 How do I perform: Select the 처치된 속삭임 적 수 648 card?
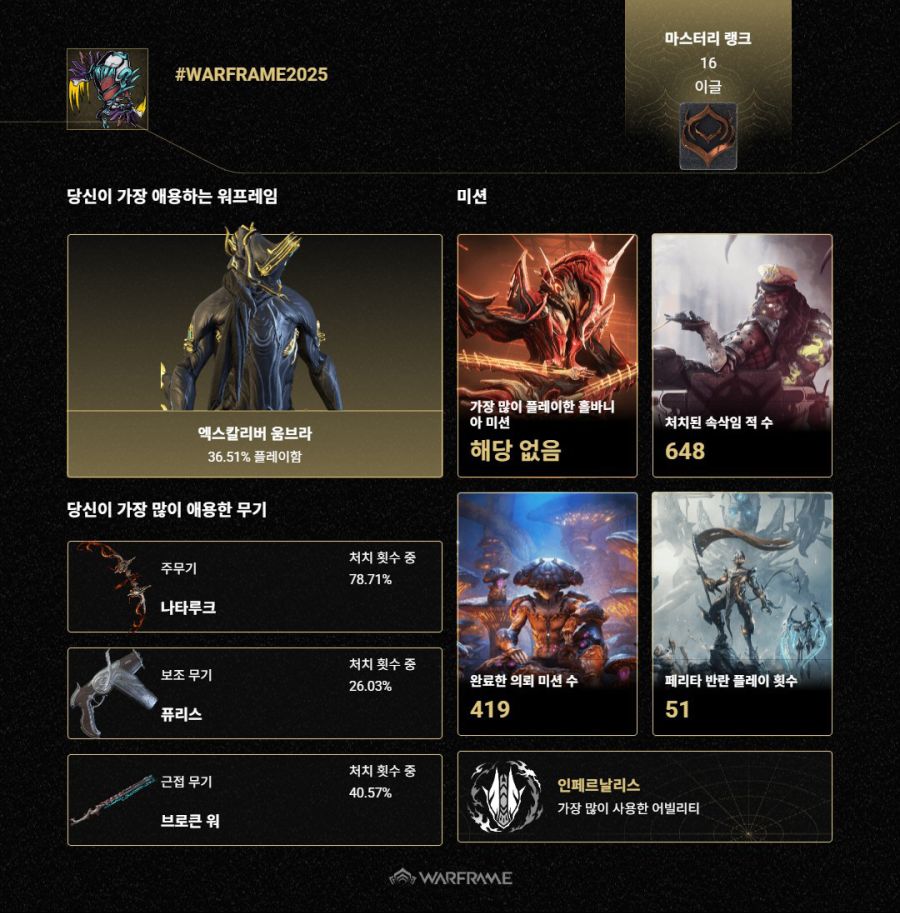tap(742, 355)
